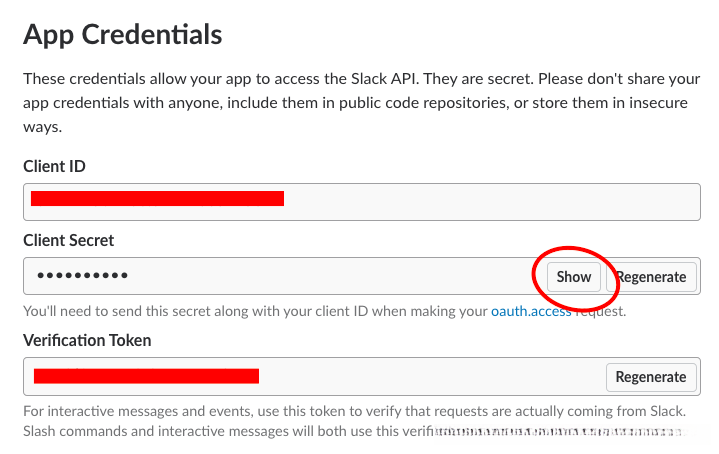Click the red redacted Verification Token value

146,376
